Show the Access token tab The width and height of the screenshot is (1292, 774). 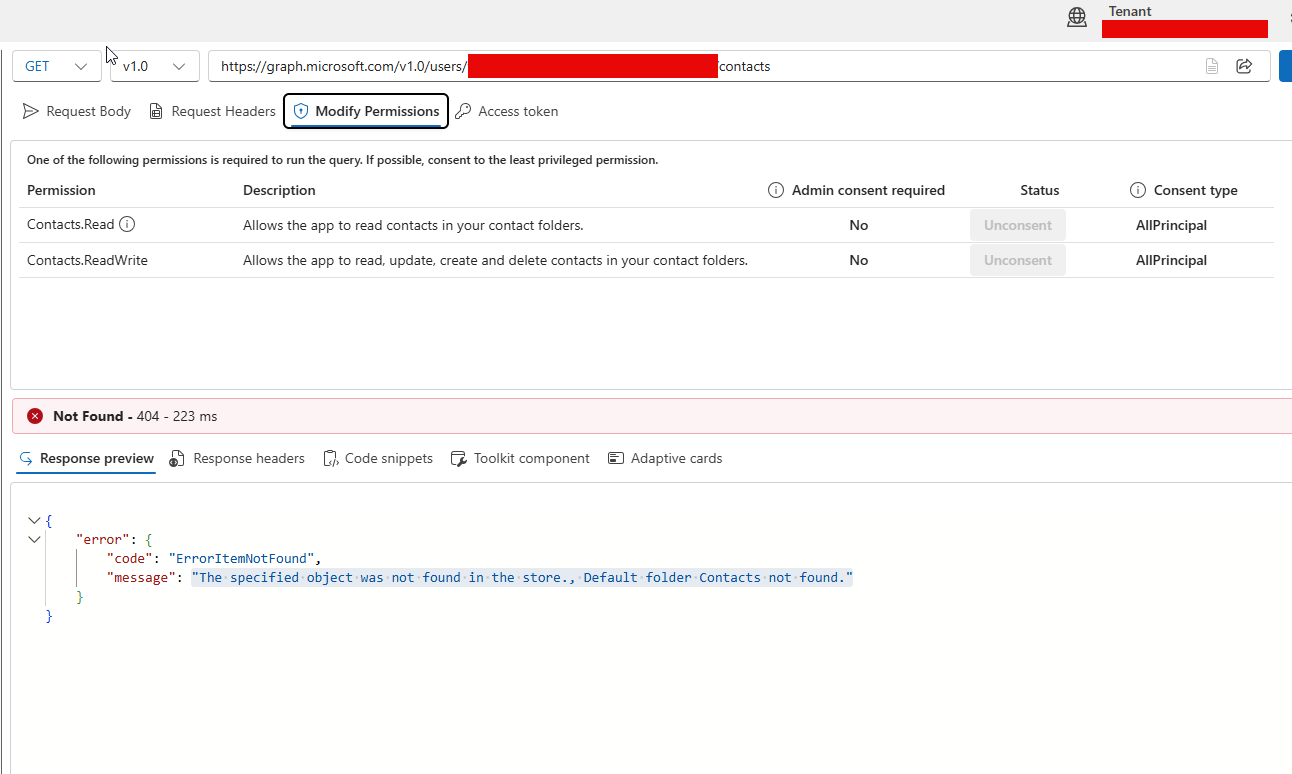(x=507, y=111)
